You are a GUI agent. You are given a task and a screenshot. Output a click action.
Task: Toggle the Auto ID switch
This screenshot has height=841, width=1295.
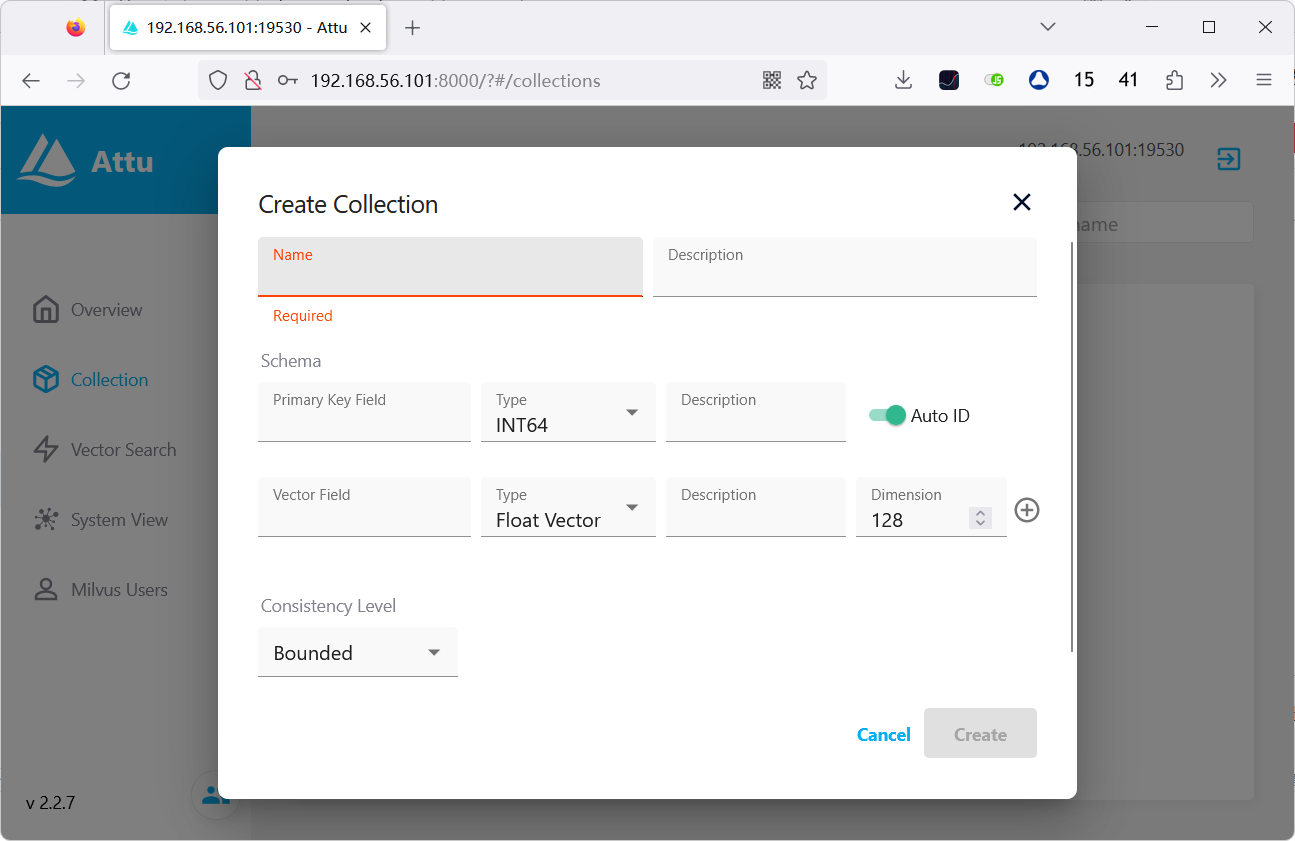pyautogui.click(x=887, y=415)
